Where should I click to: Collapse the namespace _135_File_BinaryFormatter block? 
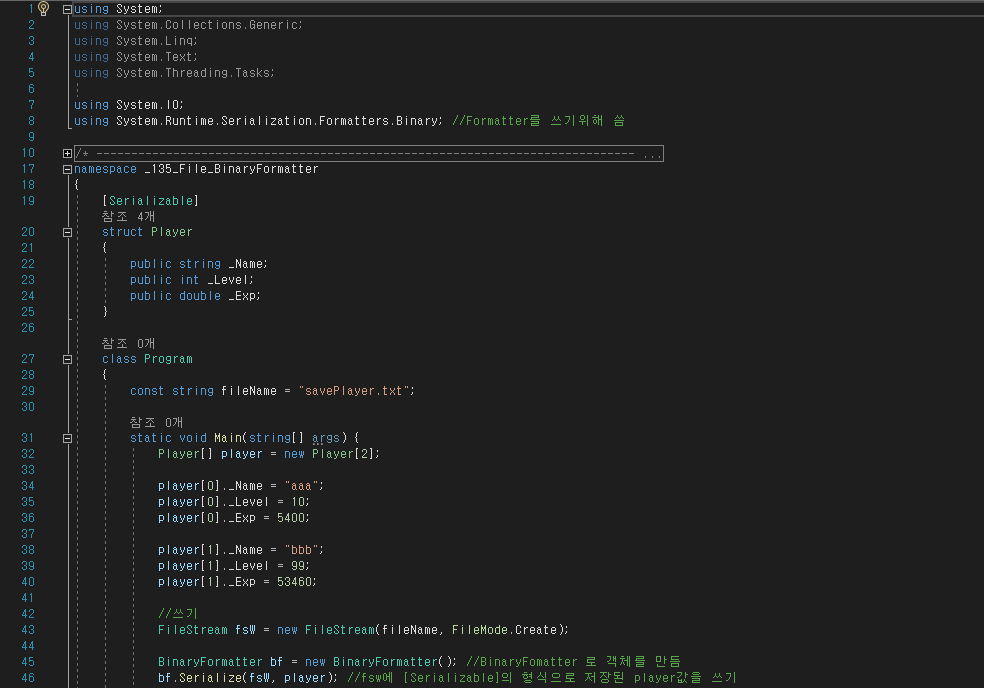pyautogui.click(x=67, y=169)
